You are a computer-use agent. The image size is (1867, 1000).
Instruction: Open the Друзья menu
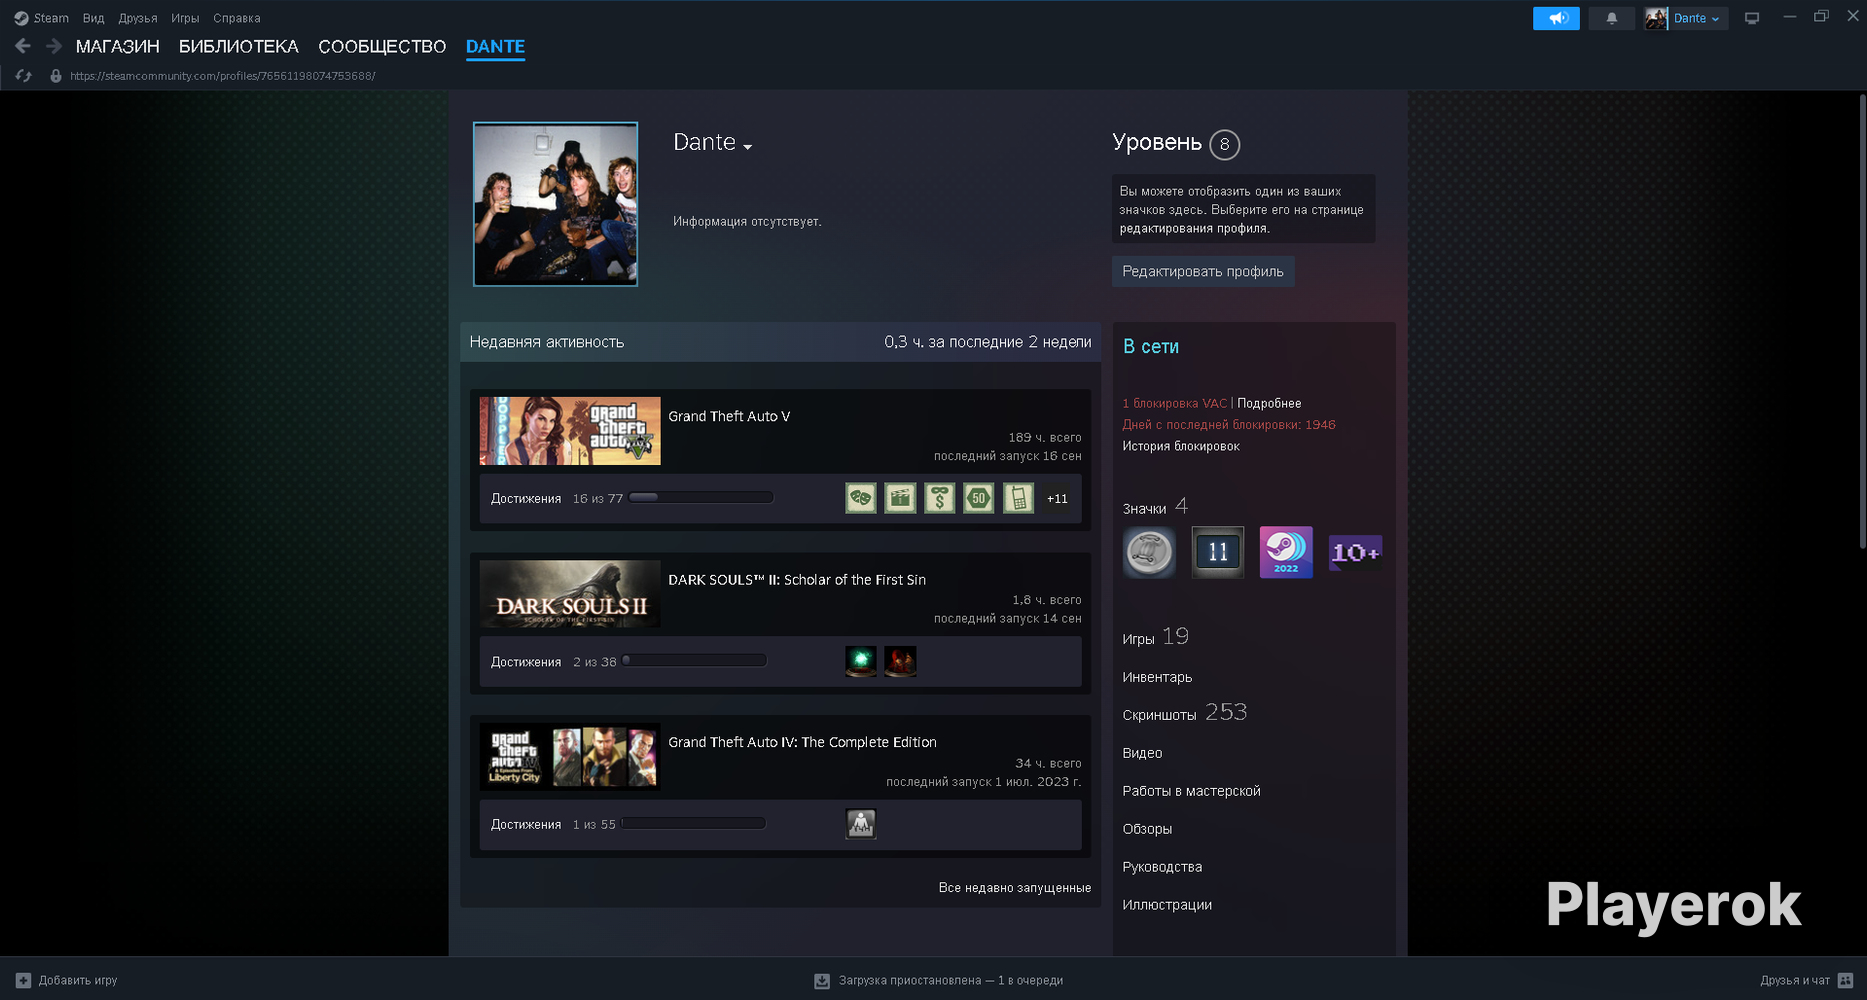(138, 18)
